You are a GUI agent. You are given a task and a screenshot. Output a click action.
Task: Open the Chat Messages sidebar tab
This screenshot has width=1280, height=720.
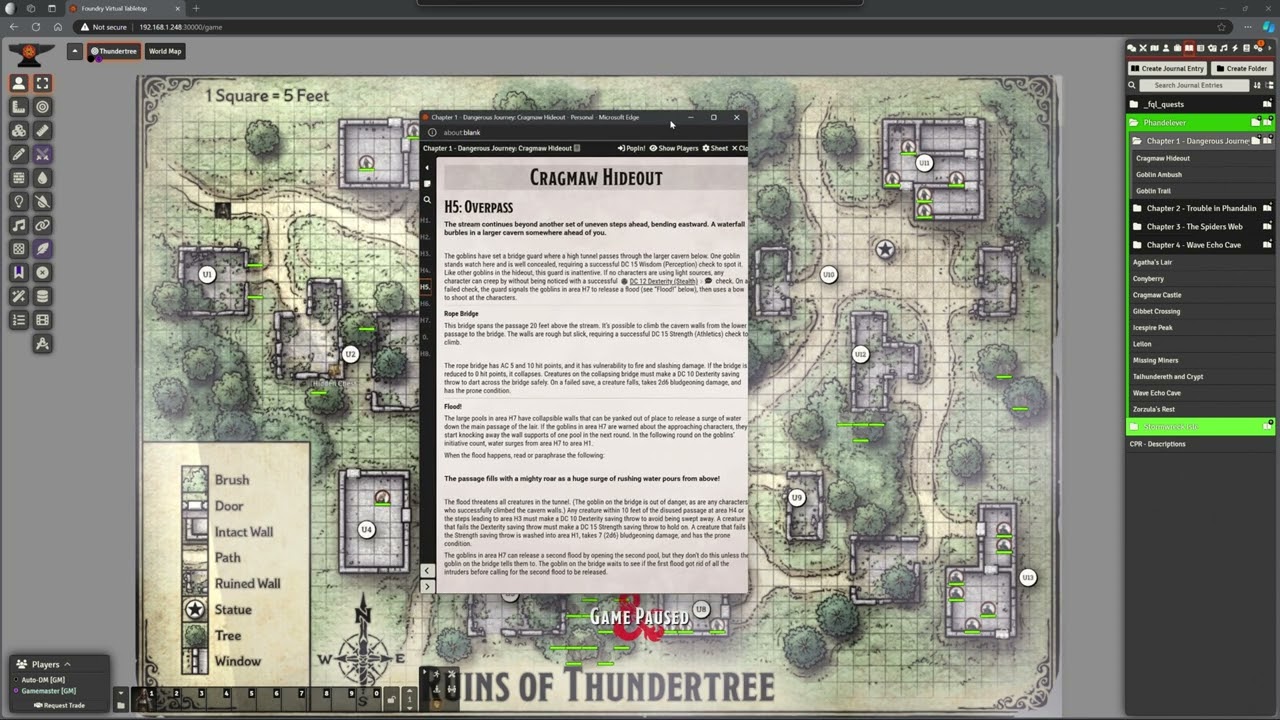tap(1132, 48)
